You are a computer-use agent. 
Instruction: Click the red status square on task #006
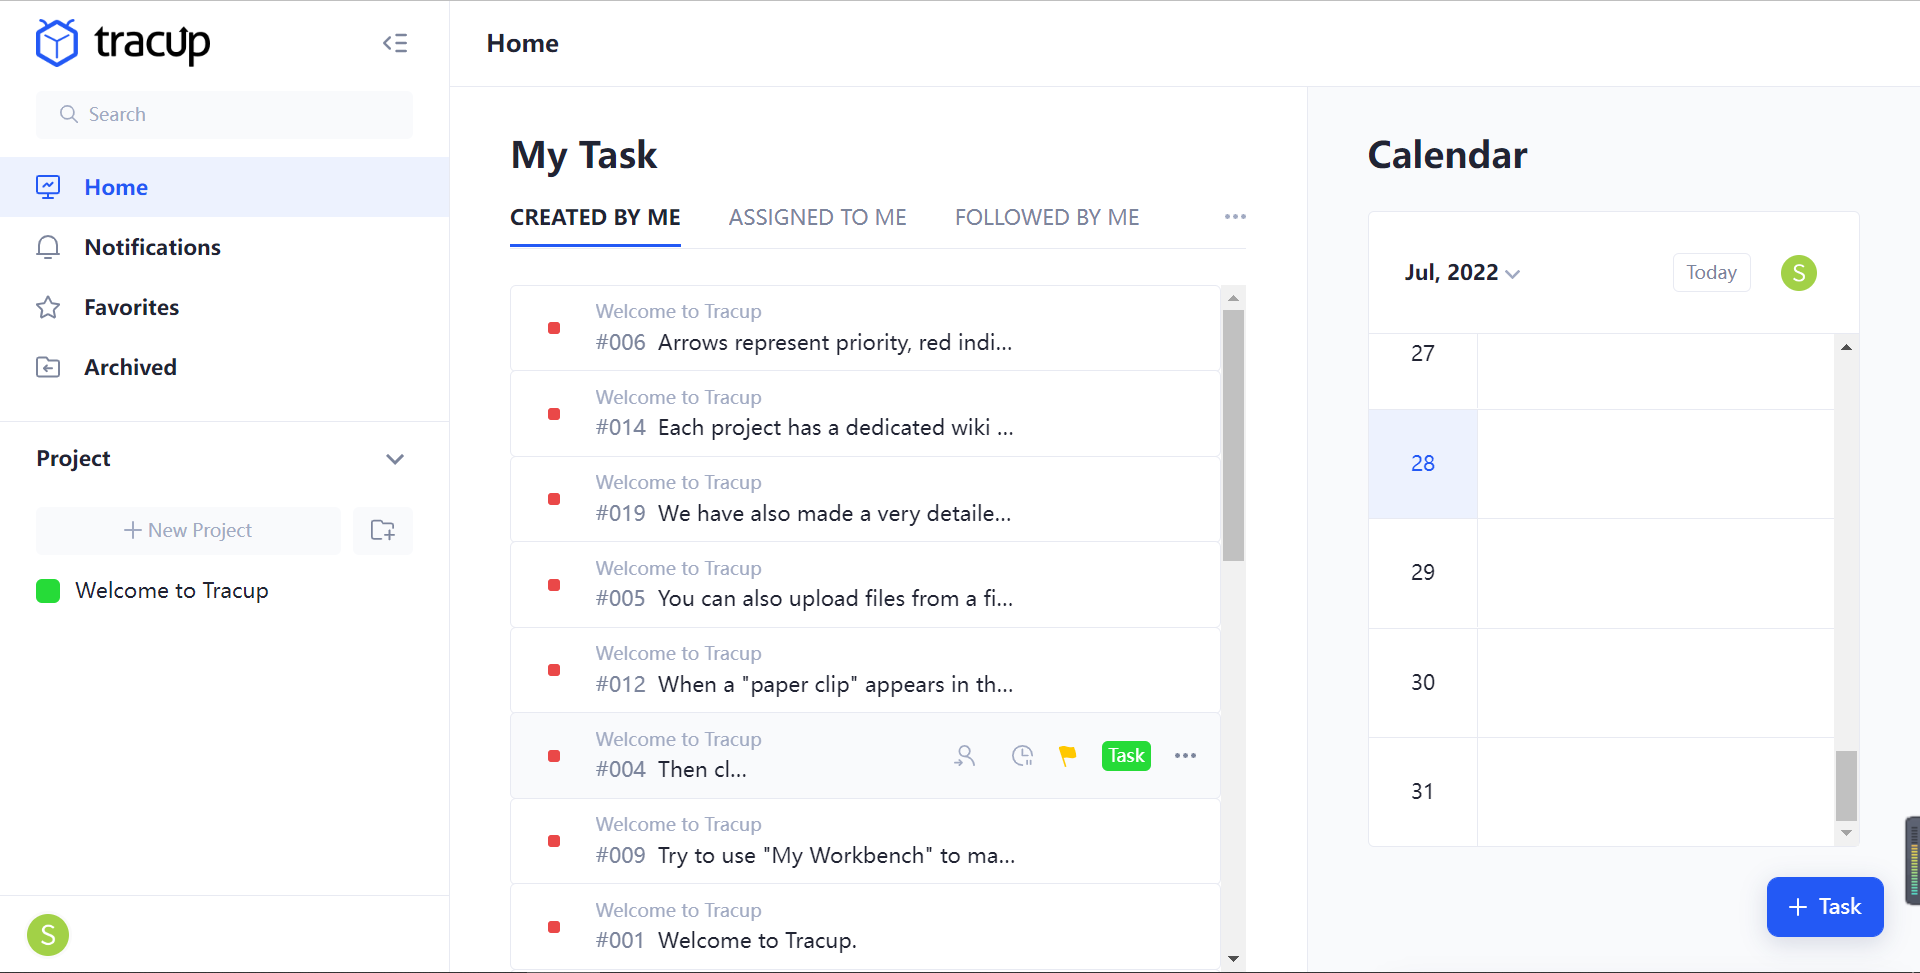pyautogui.click(x=554, y=328)
